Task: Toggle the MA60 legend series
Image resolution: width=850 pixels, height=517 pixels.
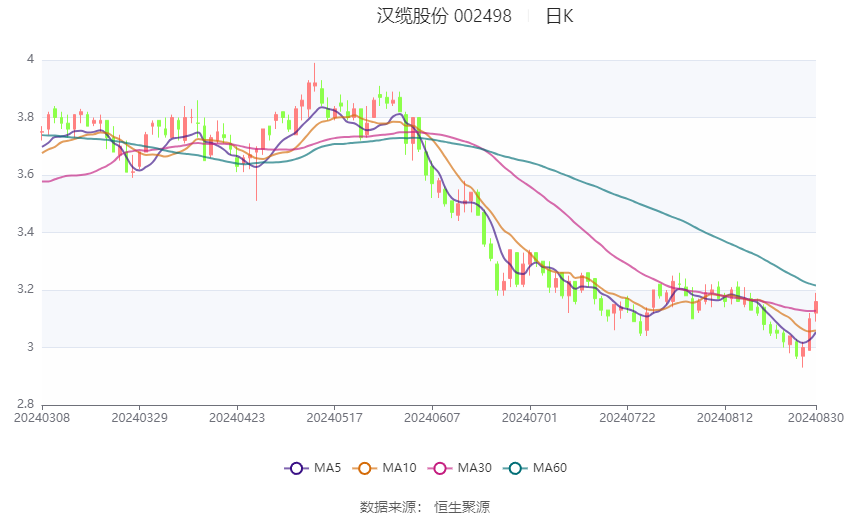Action: pyautogui.click(x=535, y=468)
